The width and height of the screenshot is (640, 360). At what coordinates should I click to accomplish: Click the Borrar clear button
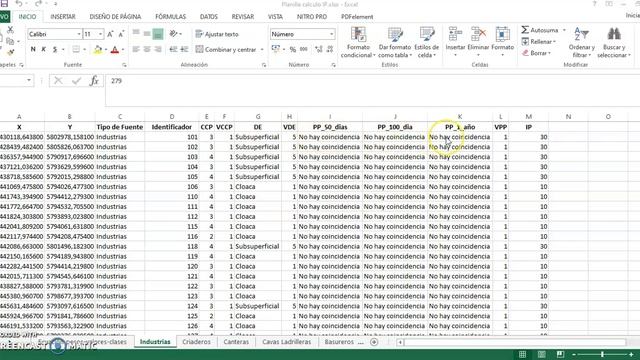tap(536, 53)
